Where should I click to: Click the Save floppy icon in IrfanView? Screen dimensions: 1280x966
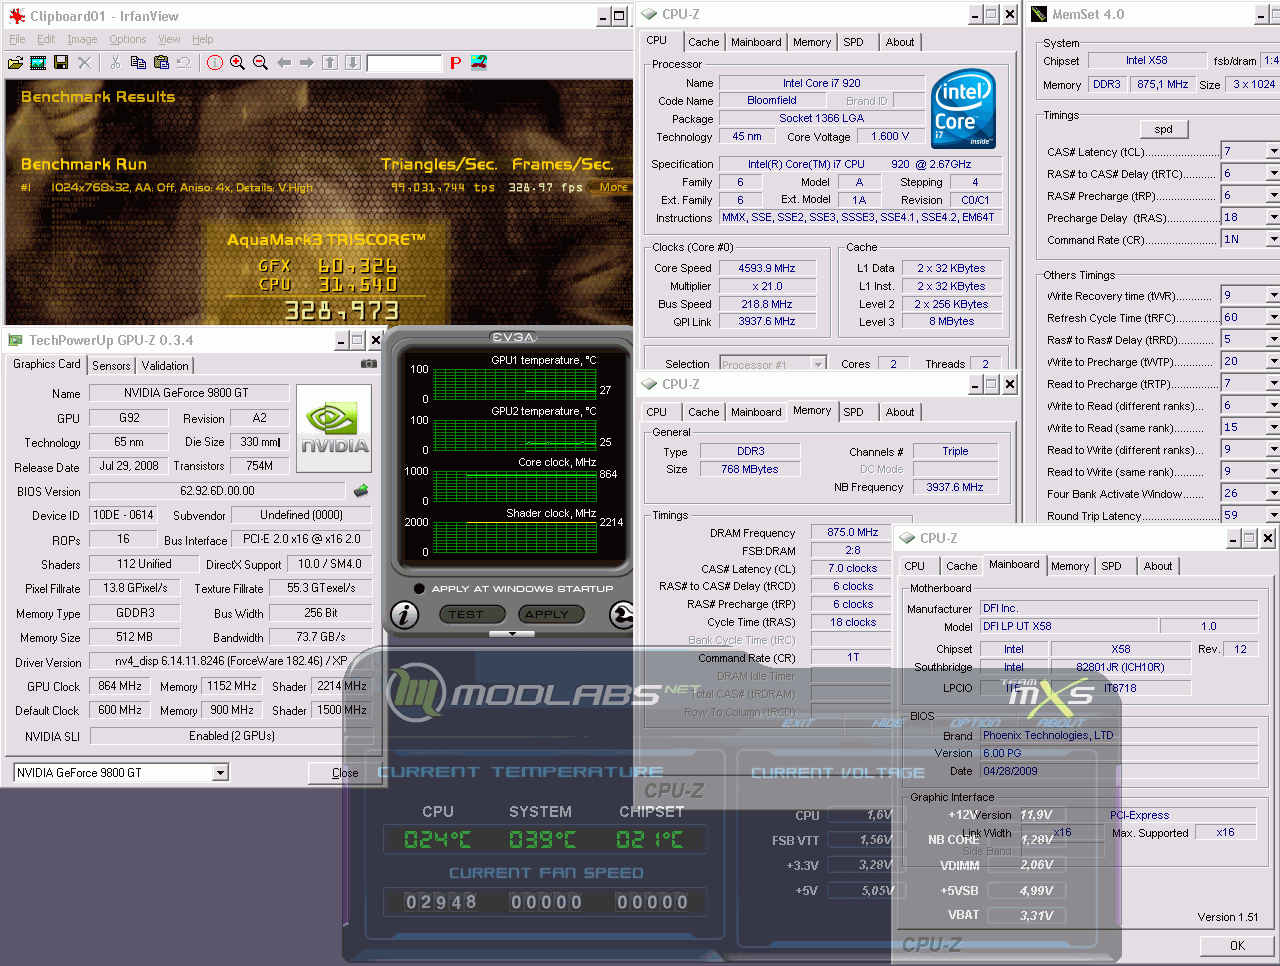click(61, 63)
